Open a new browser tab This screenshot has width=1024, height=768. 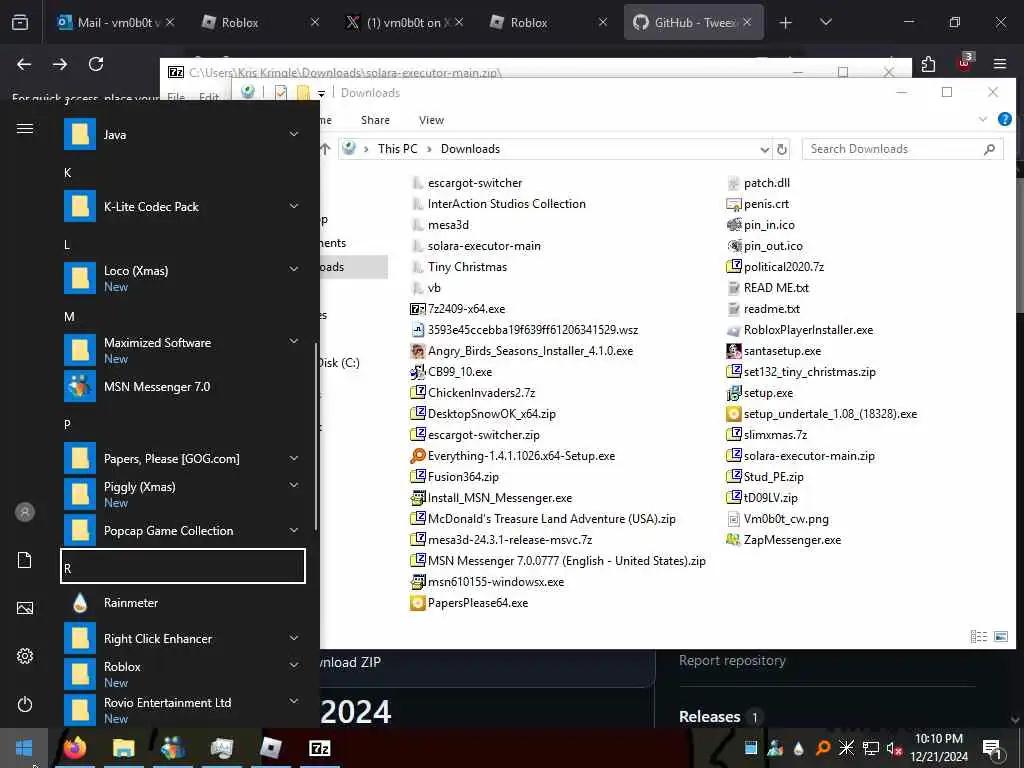[786, 22]
